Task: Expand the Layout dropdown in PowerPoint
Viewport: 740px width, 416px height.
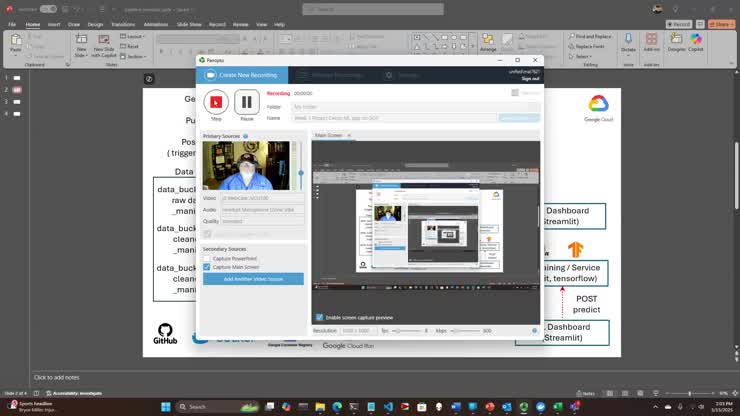Action: point(133,36)
